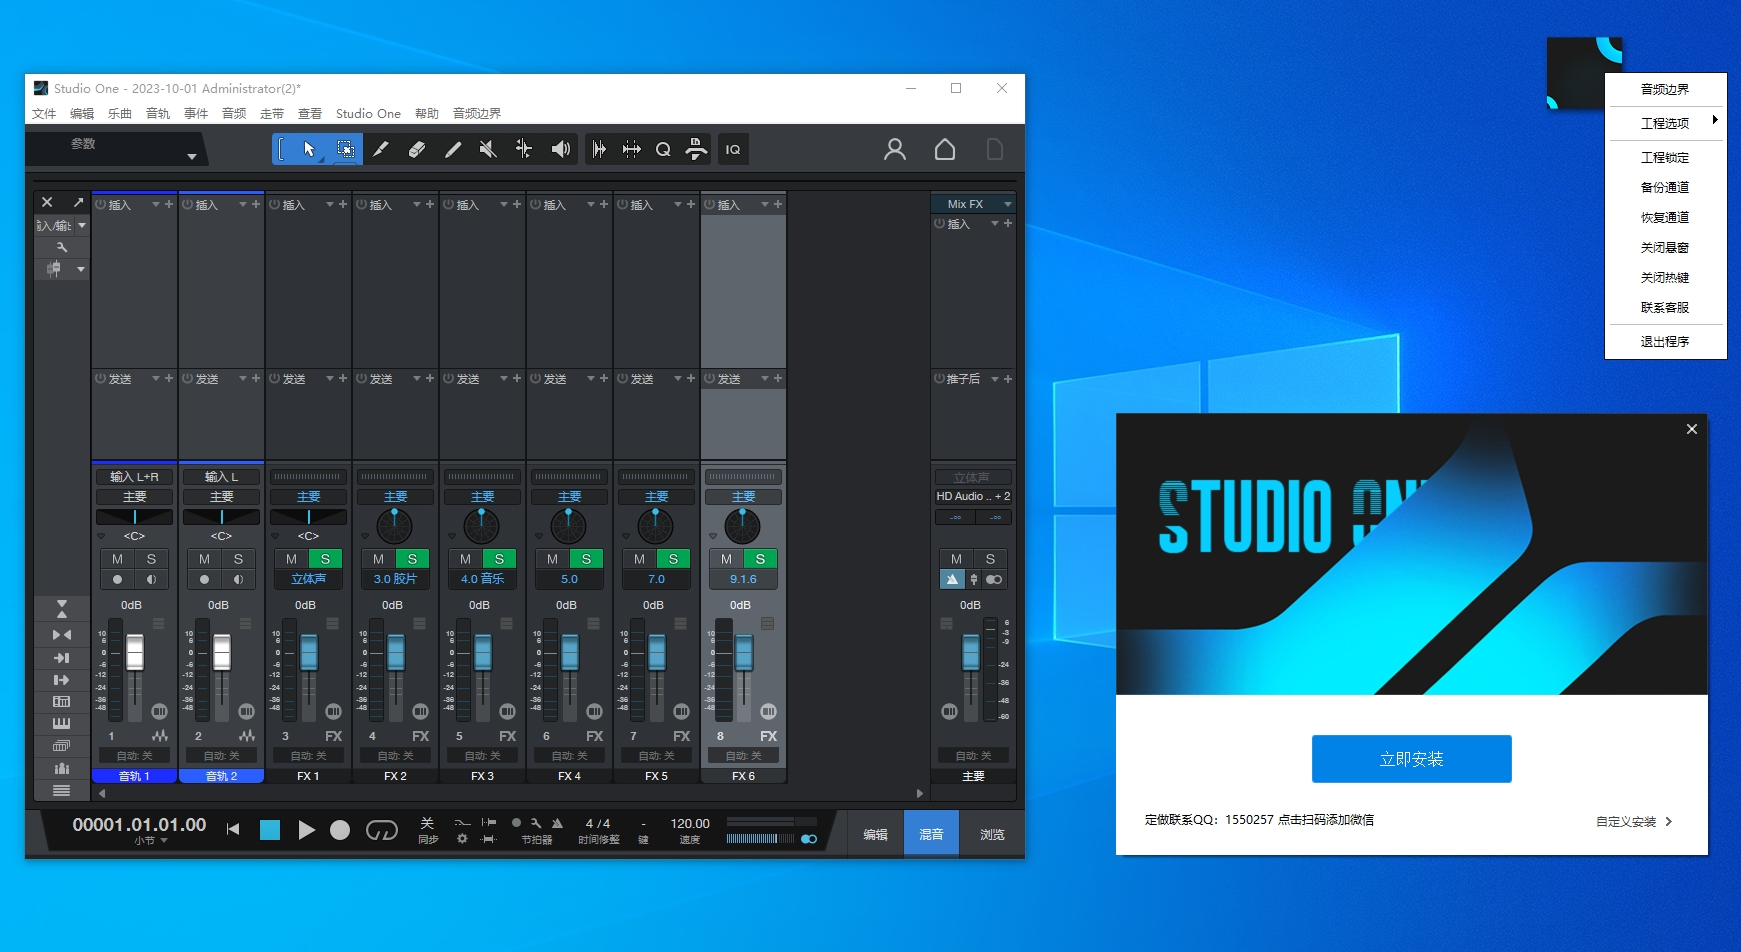Click the 立即安装 button
The image size is (1741, 952).
(x=1411, y=759)
